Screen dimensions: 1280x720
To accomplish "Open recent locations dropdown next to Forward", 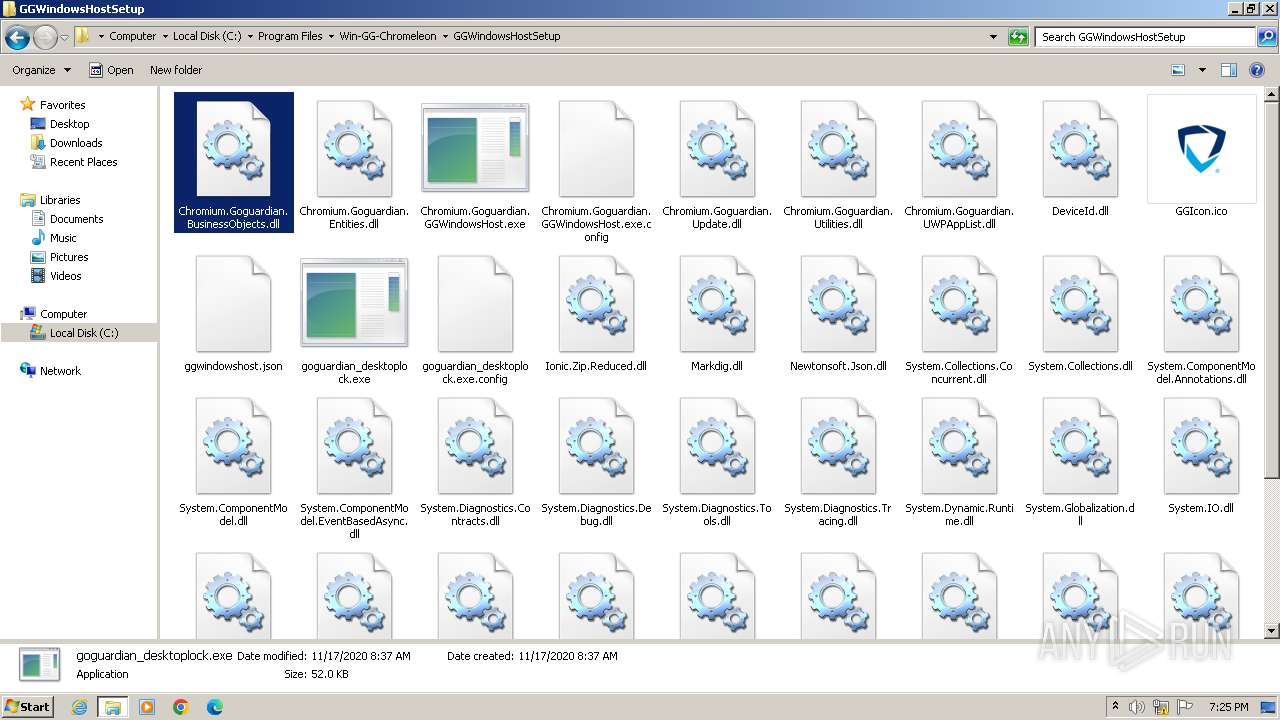I will (64, 37).
